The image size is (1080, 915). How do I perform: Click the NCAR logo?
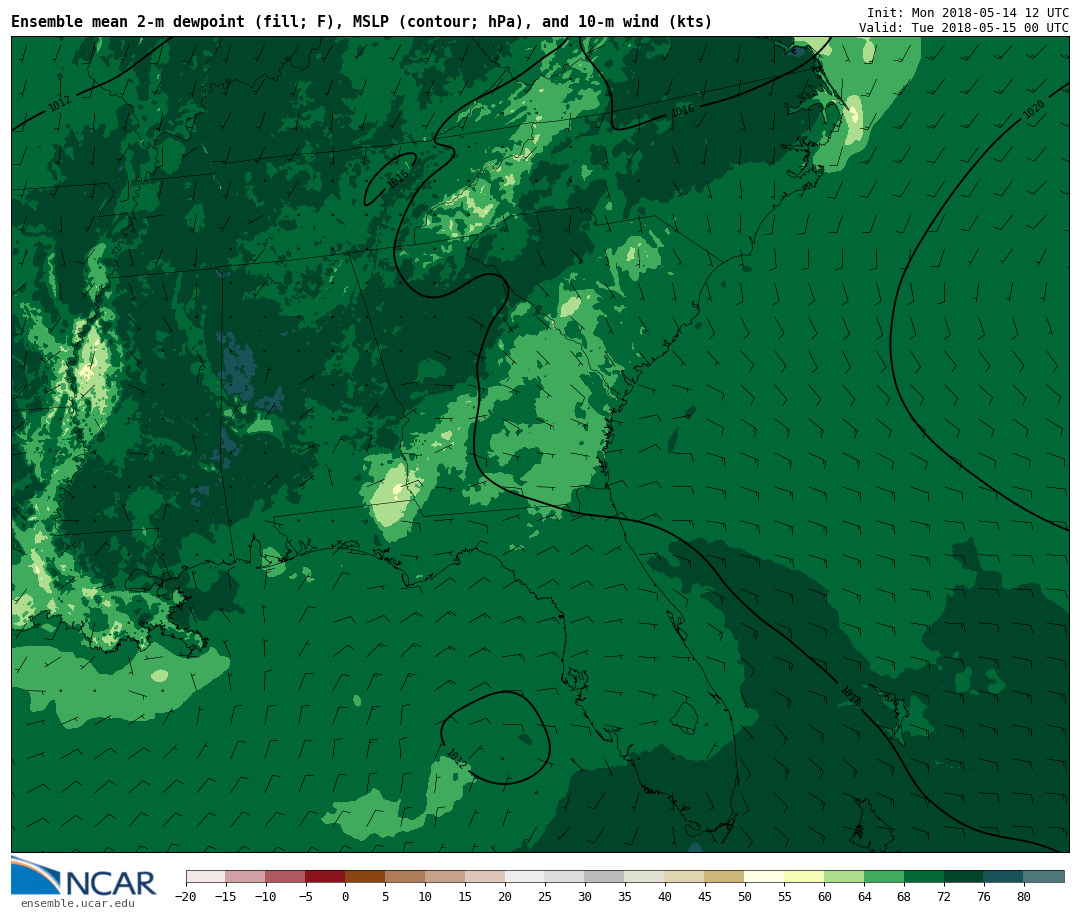pos(83,877)
